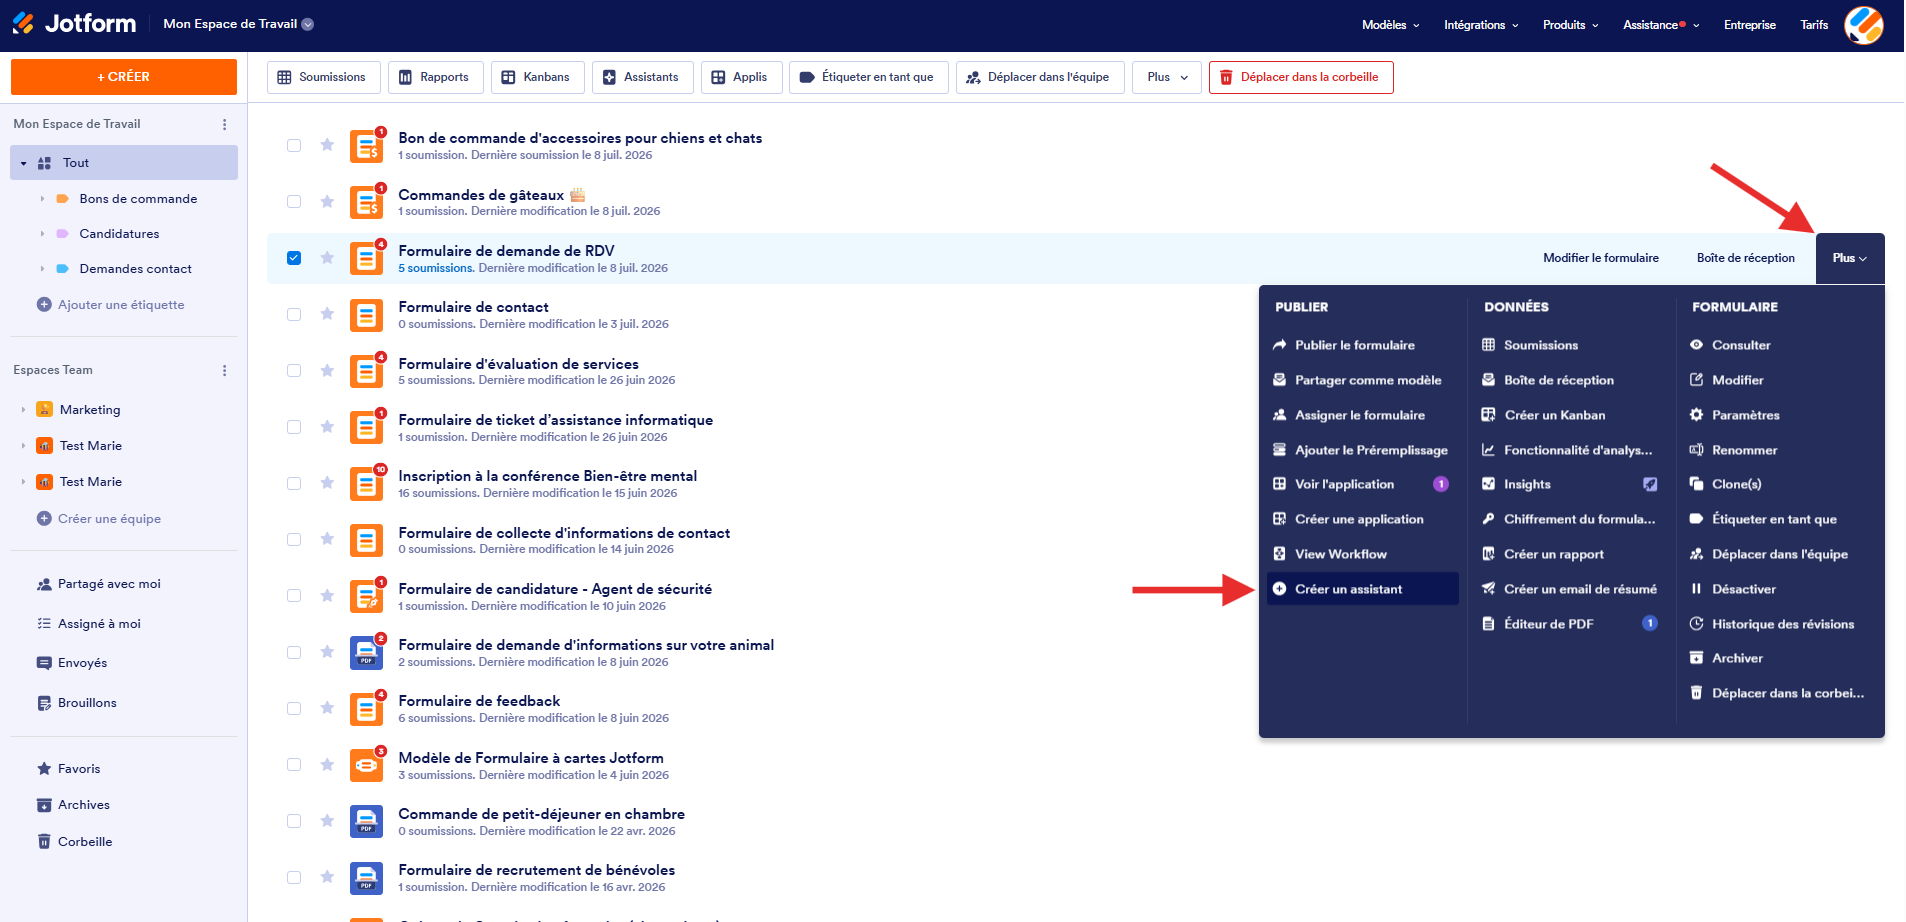The width and height of the screenshot is (1906, 922).
Task: Click Applis toolbar button
Action: [741, 77]
